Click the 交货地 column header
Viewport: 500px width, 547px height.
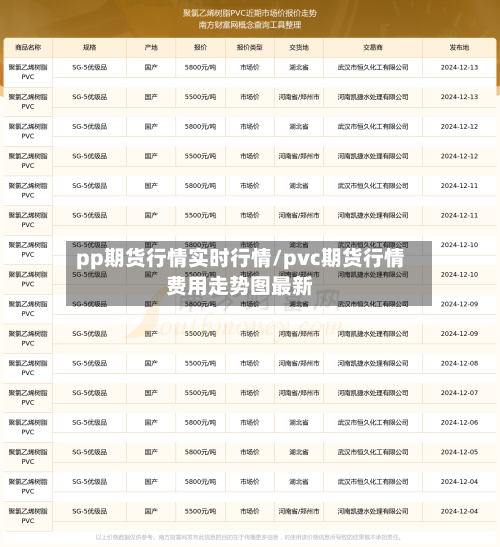(x=299, y=47)
